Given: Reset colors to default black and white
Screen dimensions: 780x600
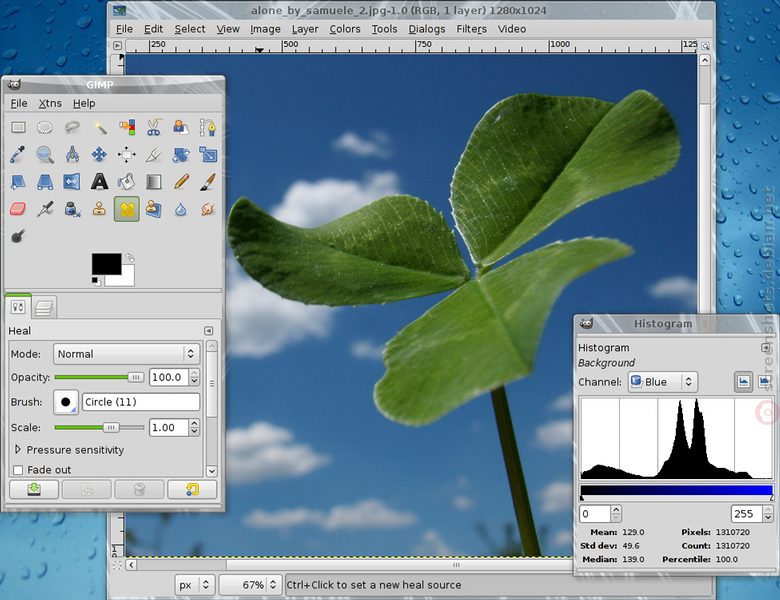Looking at the screenshot, I should click(96, 282).
